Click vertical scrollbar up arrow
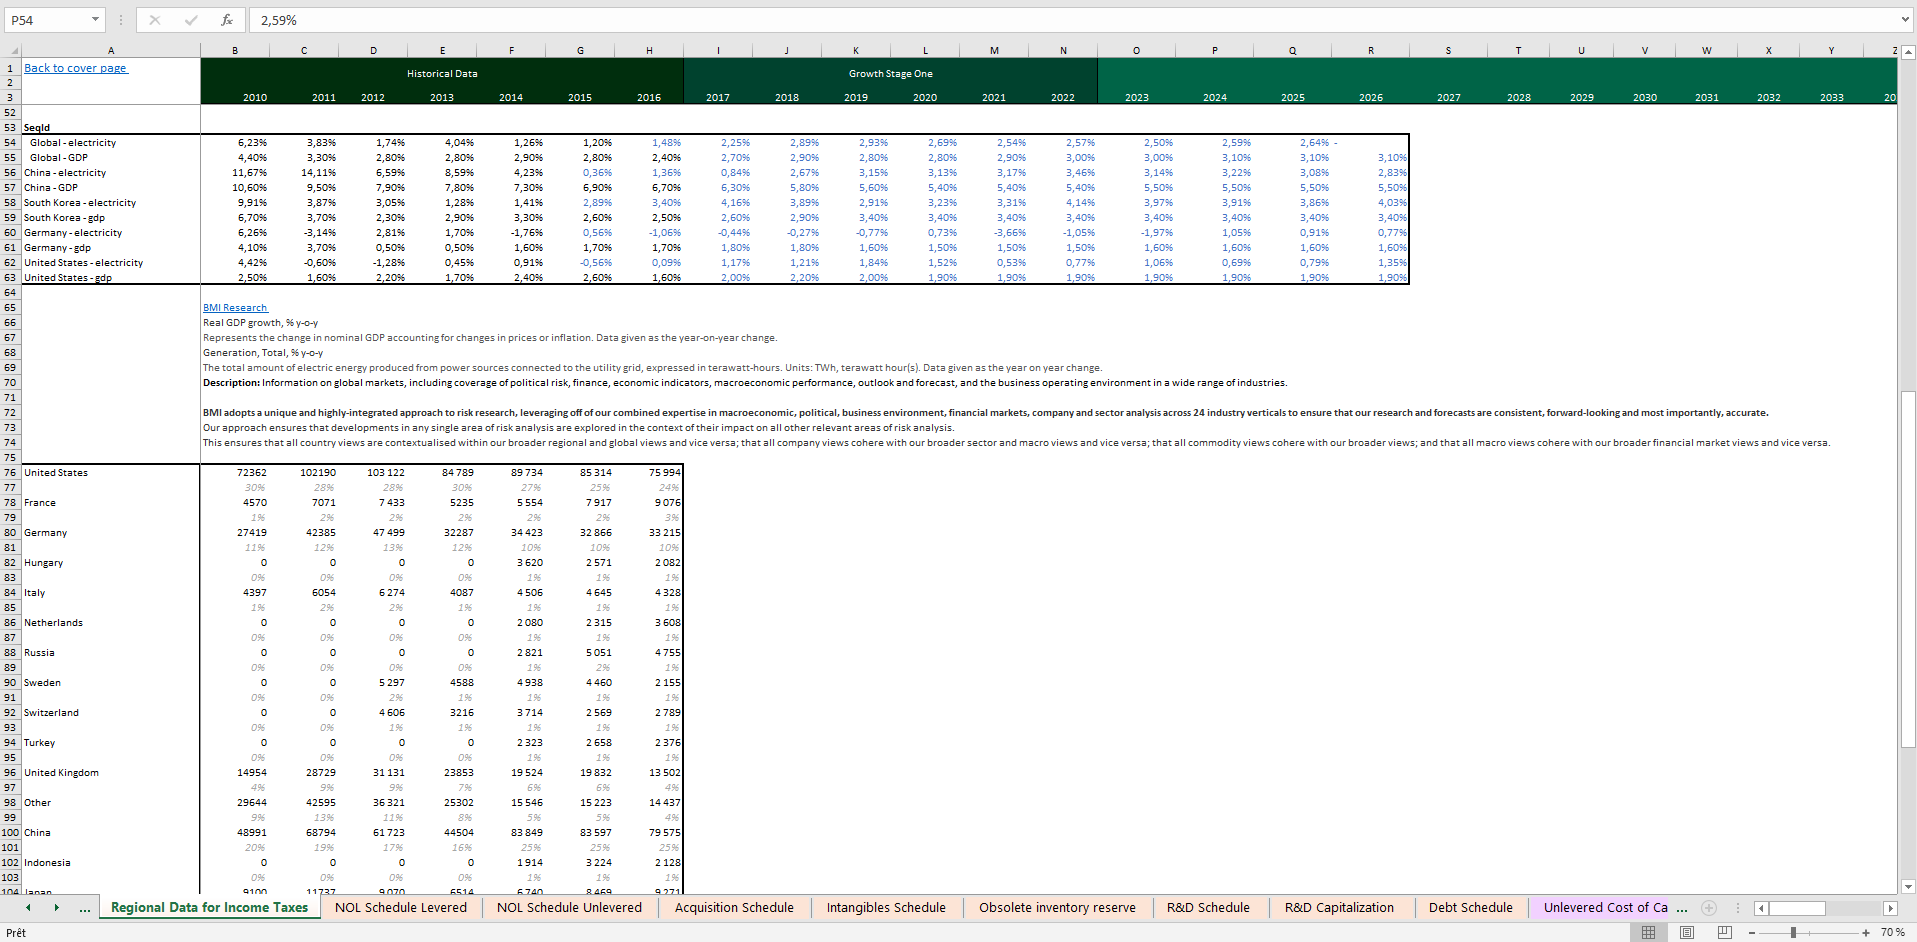This screenshot has height=942, width=1917. click(x=1908, y=52)
